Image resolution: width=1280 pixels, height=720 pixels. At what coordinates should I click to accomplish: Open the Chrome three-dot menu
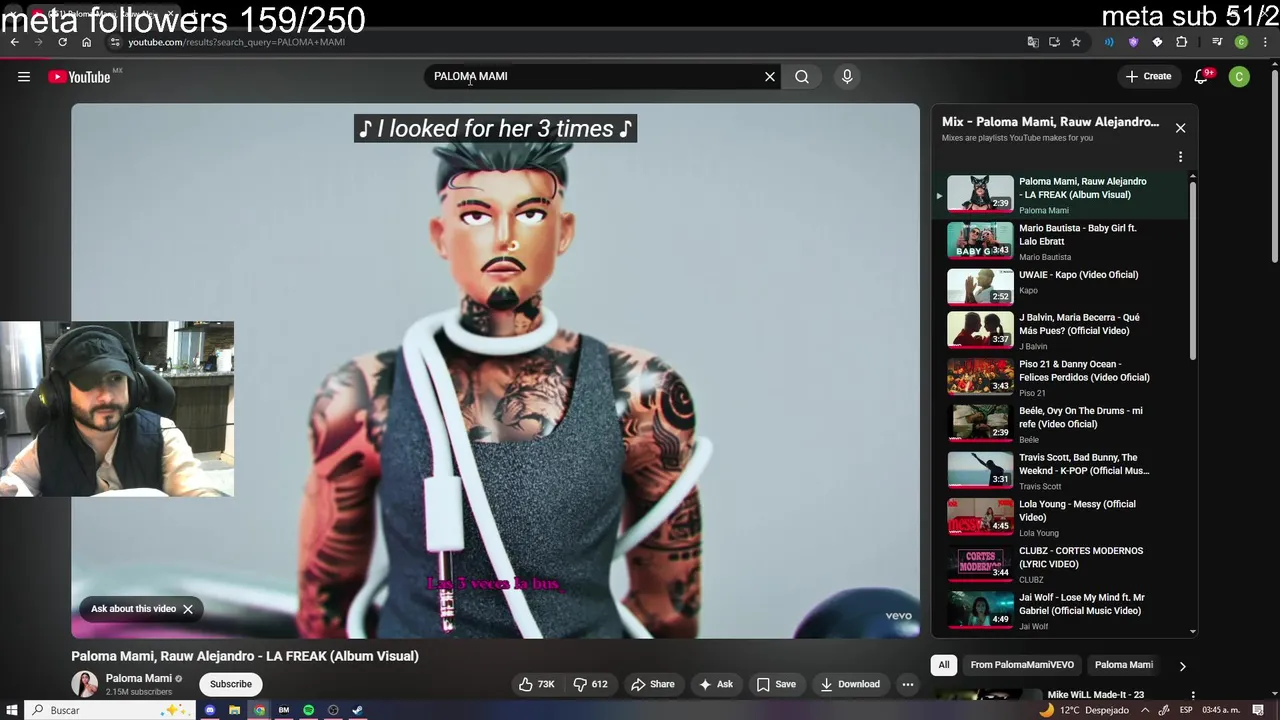click(x=1265, y=42)
